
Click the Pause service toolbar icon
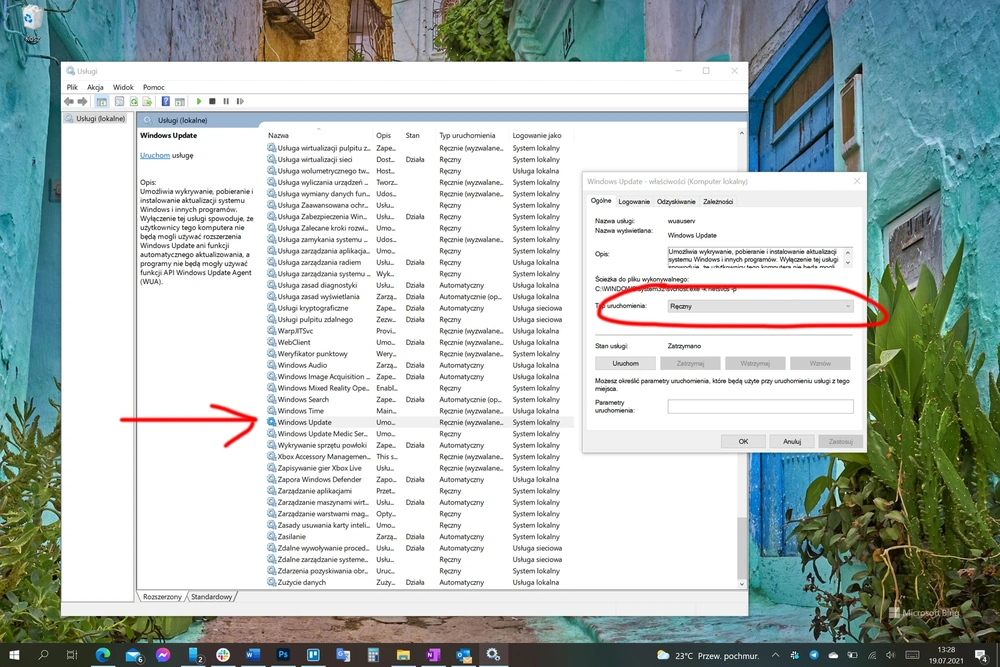tap(226, 101)
